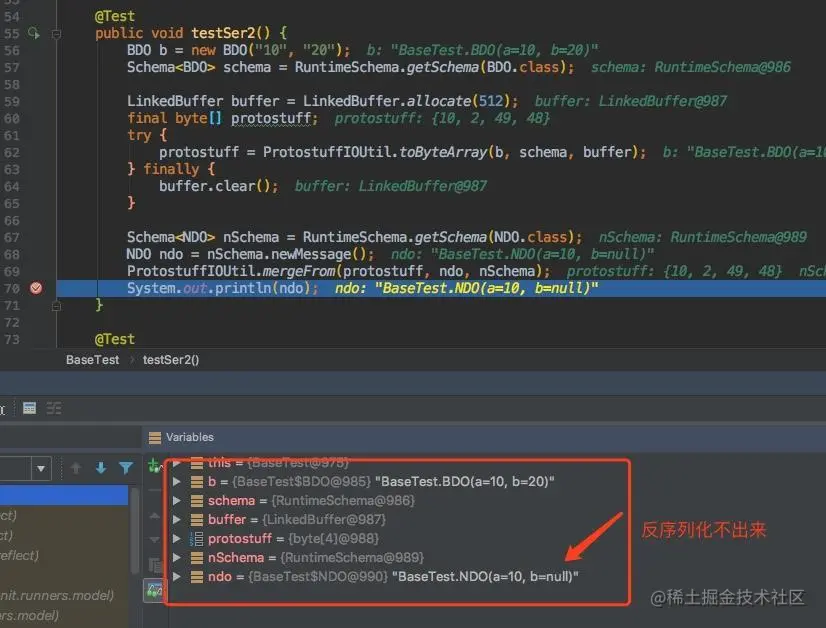The width and height of the screenshot is (826, 628).
Task: Go to next frame with the blue down arrow
Action: click(x=101, y=468)
